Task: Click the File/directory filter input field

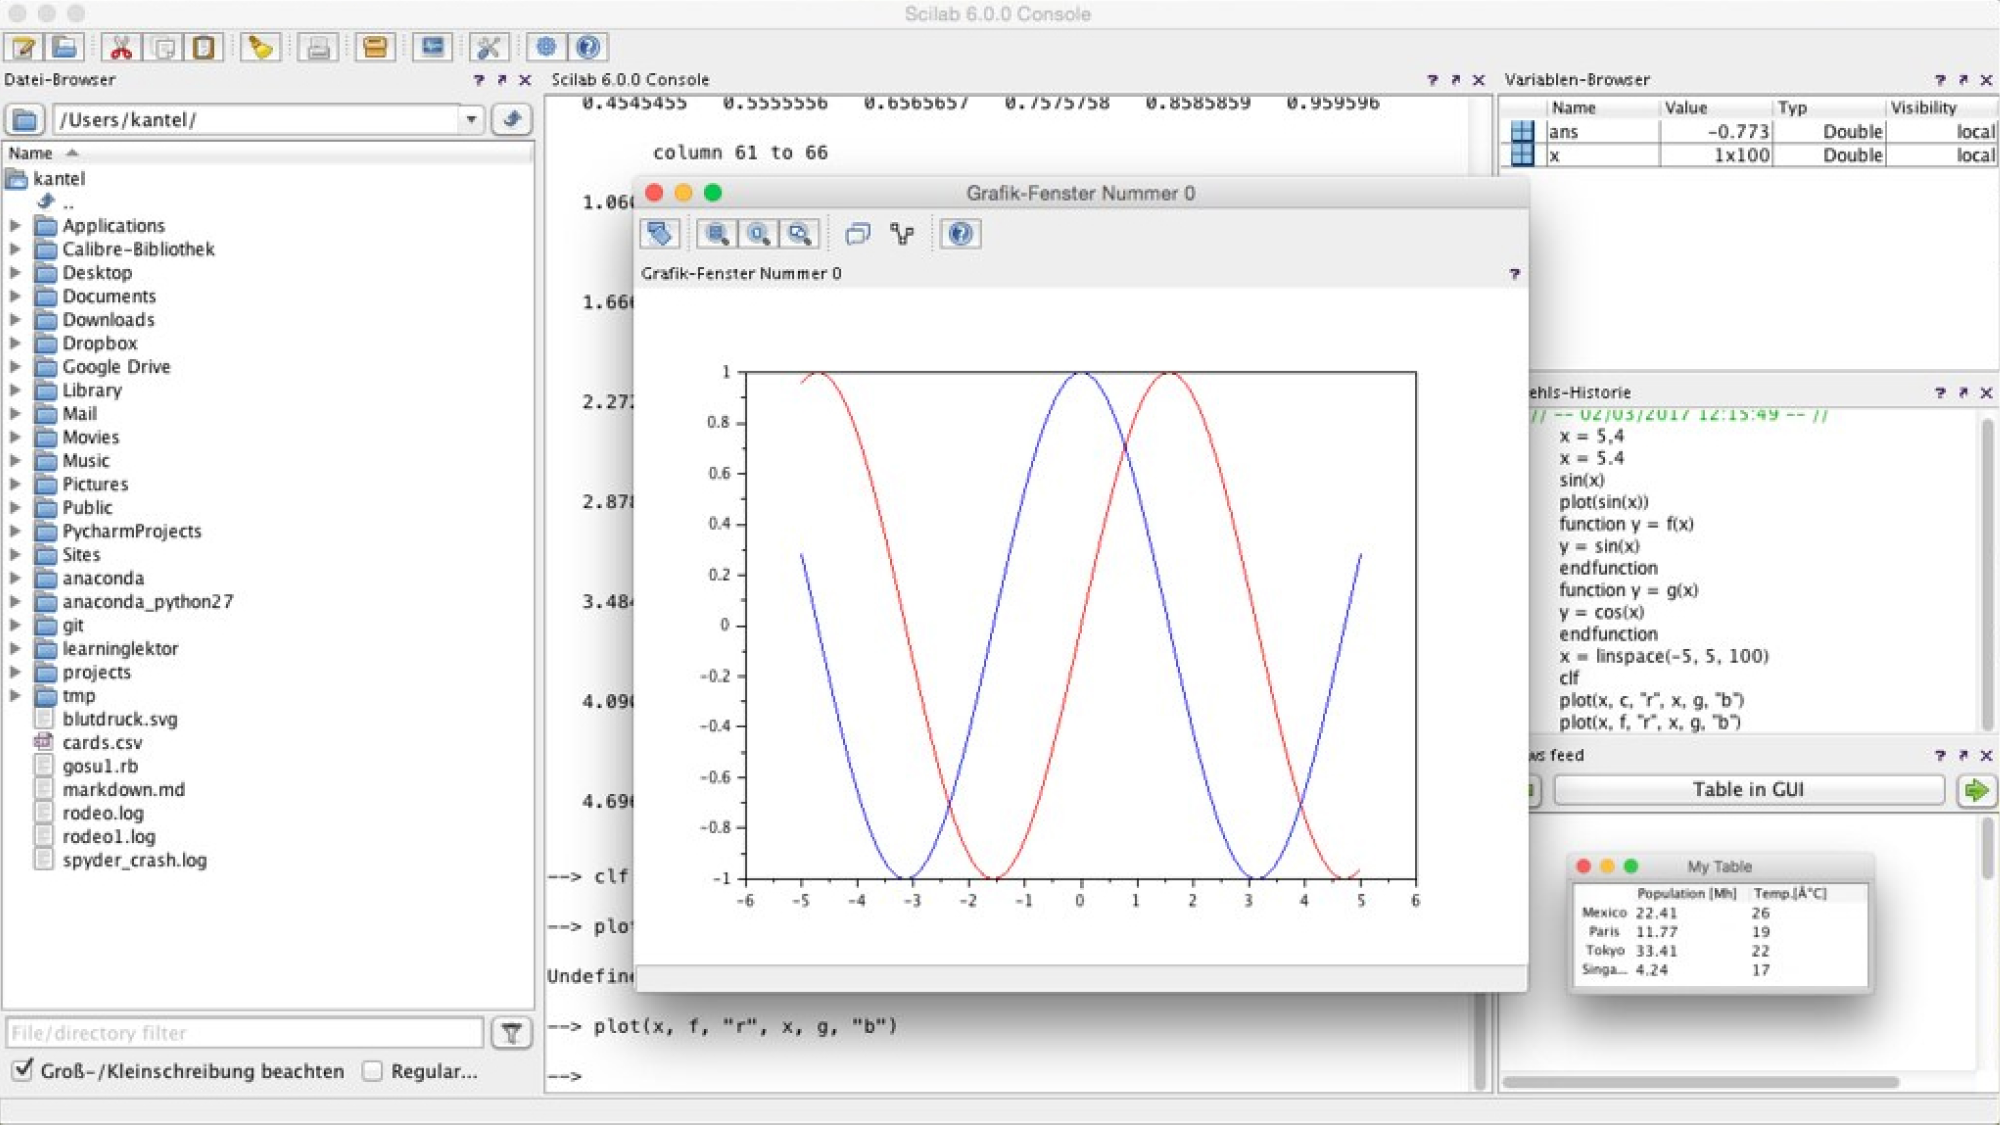Action: (245, 1033)
